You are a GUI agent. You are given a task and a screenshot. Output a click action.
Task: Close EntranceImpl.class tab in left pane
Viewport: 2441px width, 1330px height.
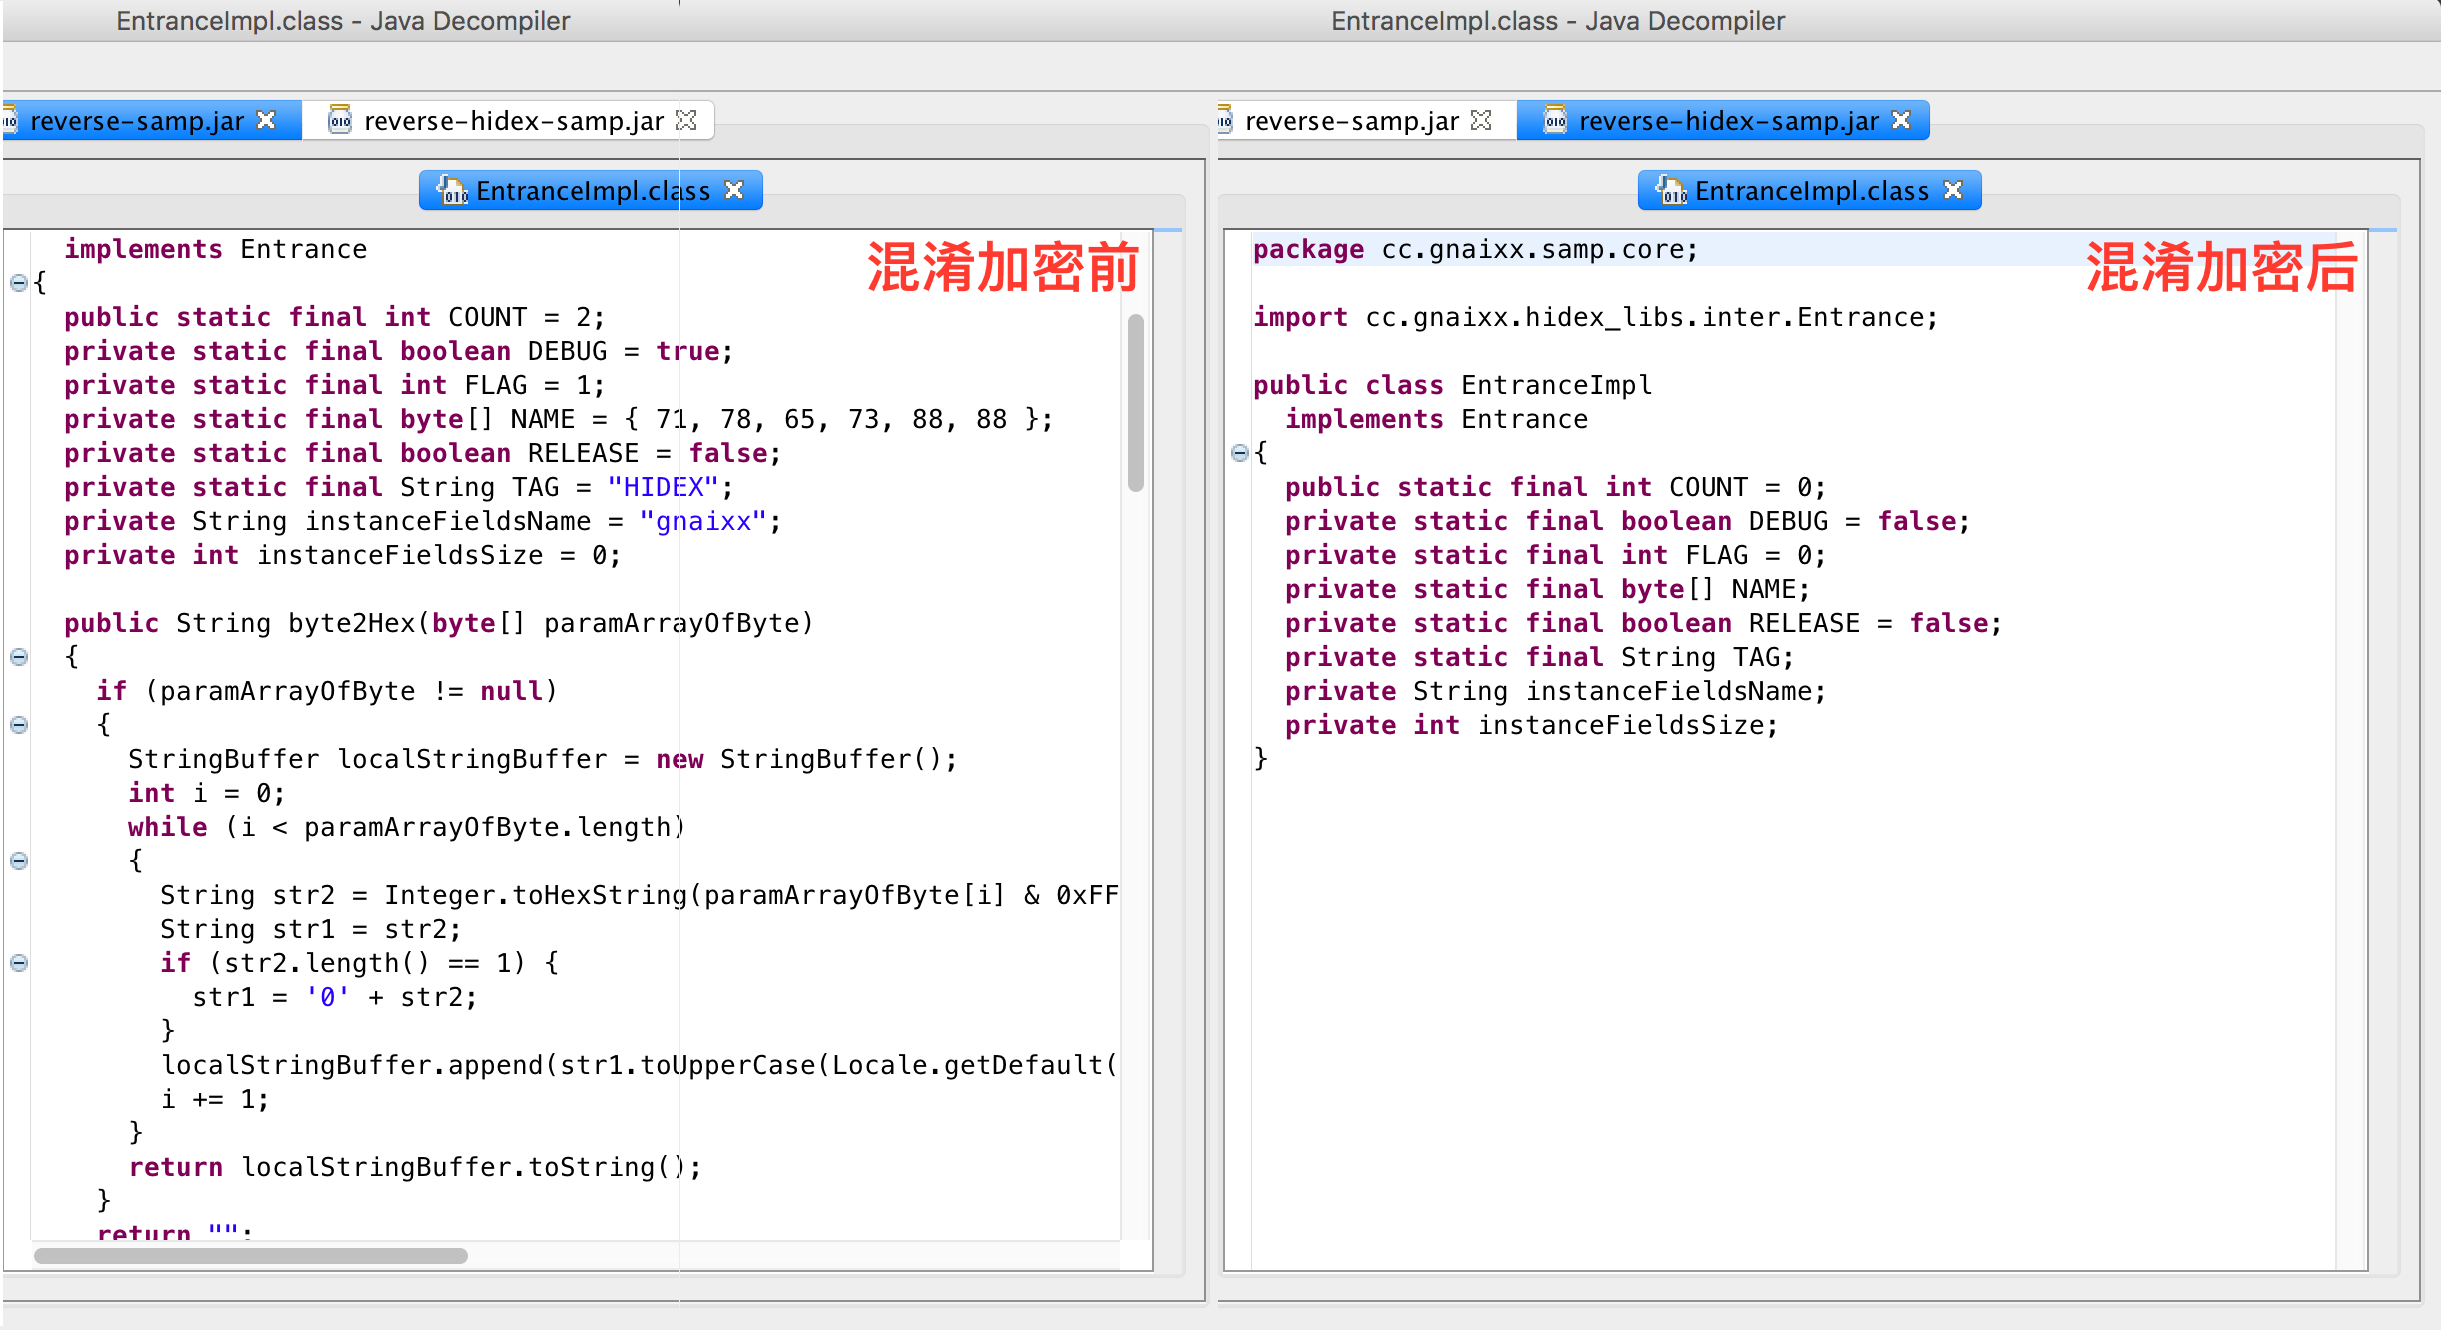point(734,190)
